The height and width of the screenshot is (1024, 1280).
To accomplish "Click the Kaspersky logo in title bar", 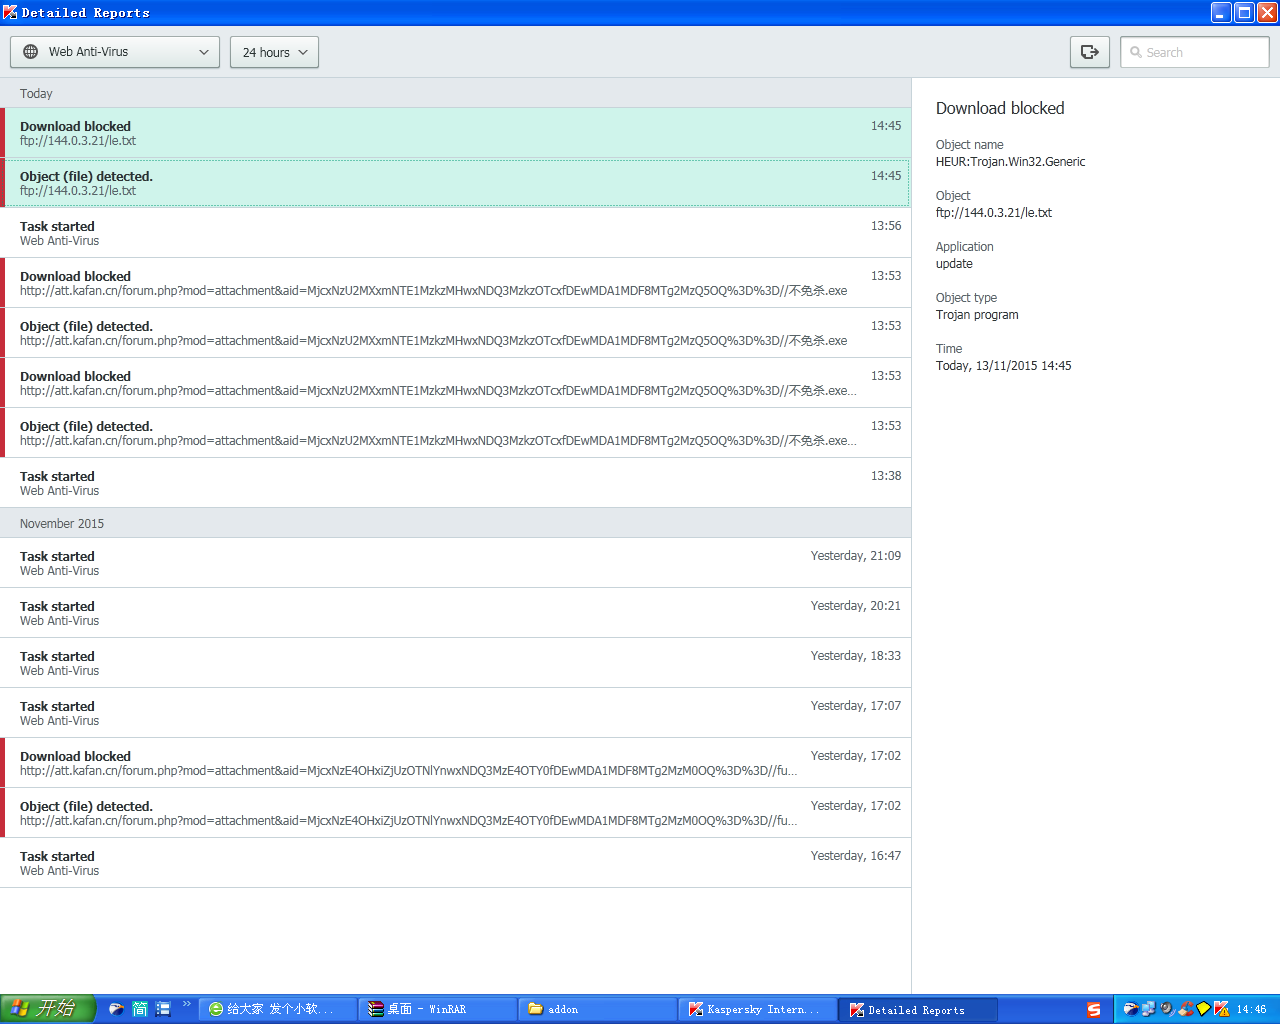I will click(x=10, y=13).
